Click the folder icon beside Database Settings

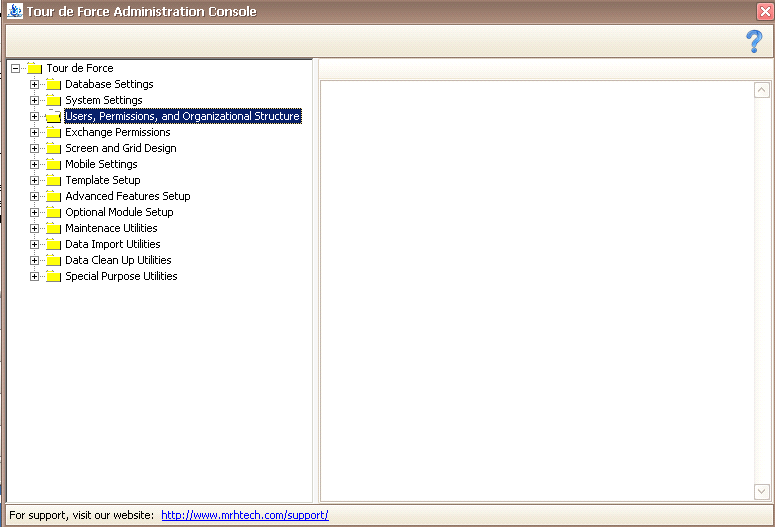pyautogui.click(x=53, y=84)
